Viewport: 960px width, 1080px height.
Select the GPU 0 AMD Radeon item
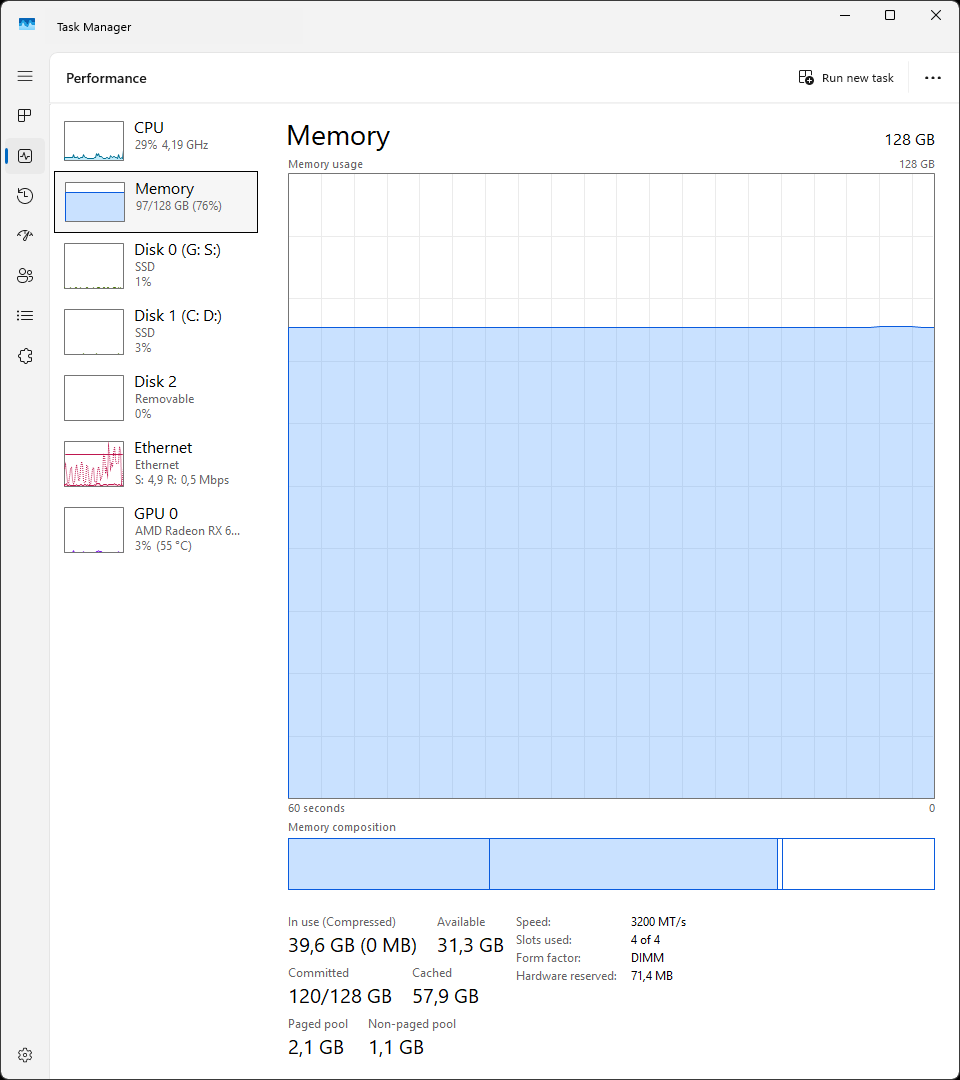coord(156,530)
